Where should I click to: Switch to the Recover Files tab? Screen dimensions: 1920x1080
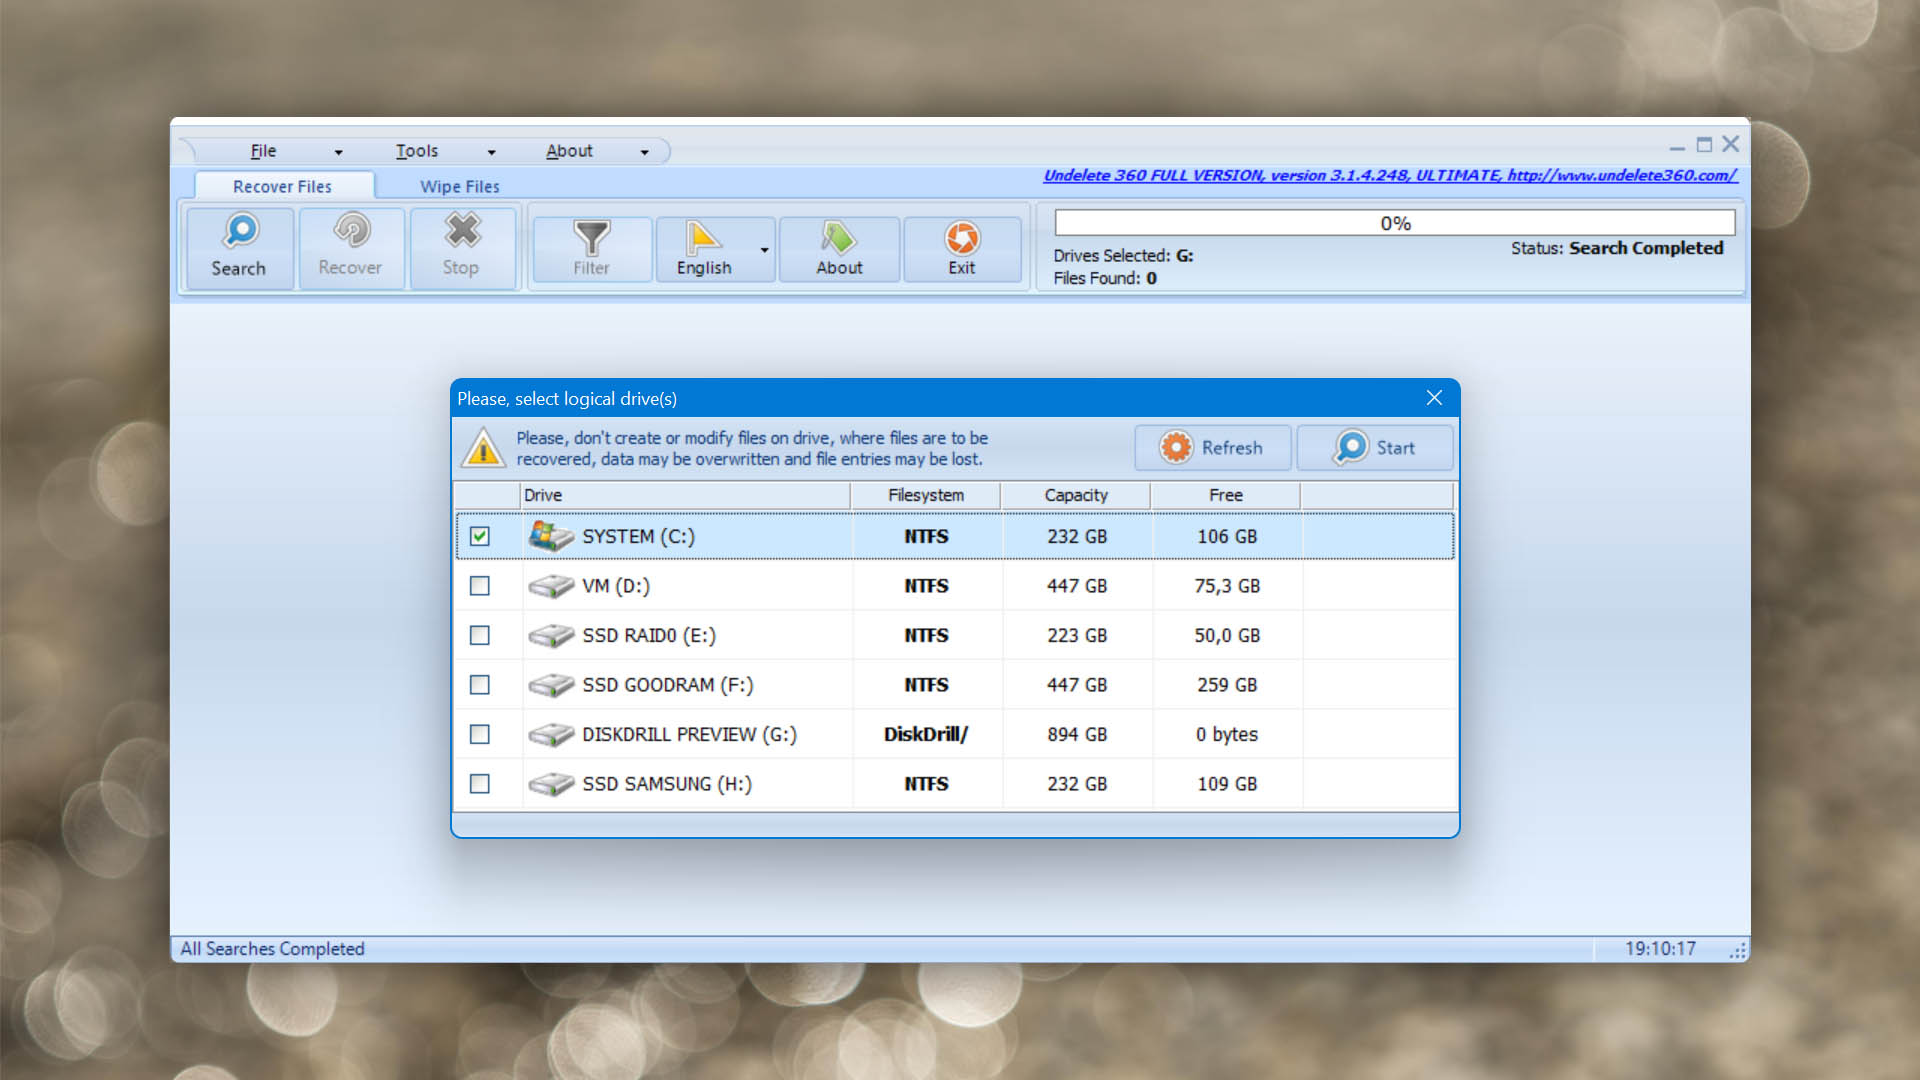coord(283,186)
